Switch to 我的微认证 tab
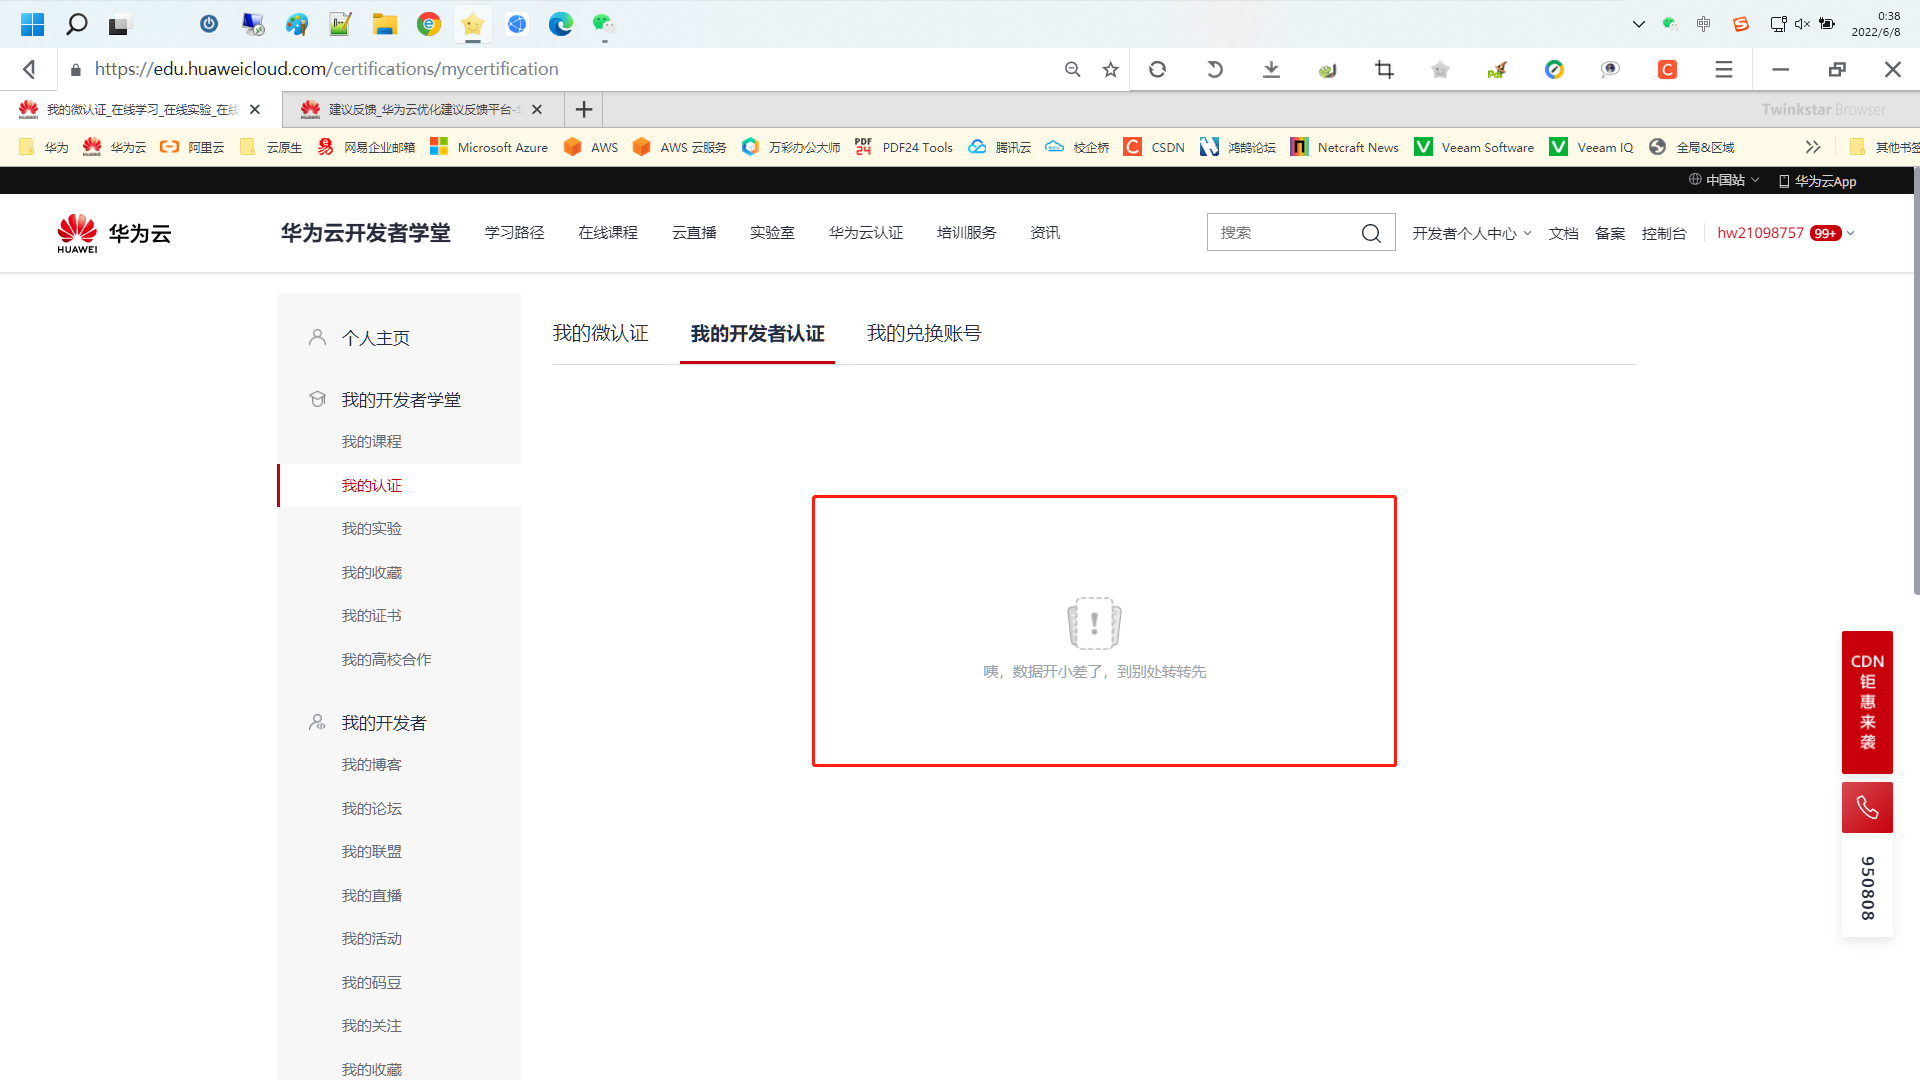 pos(600,333)
